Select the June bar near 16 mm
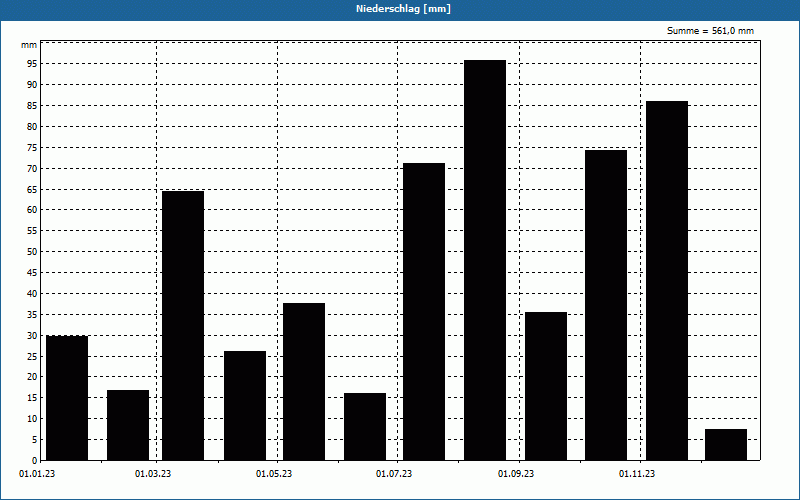The height and width of the screenshot is (500, 800). coord(365,427)
